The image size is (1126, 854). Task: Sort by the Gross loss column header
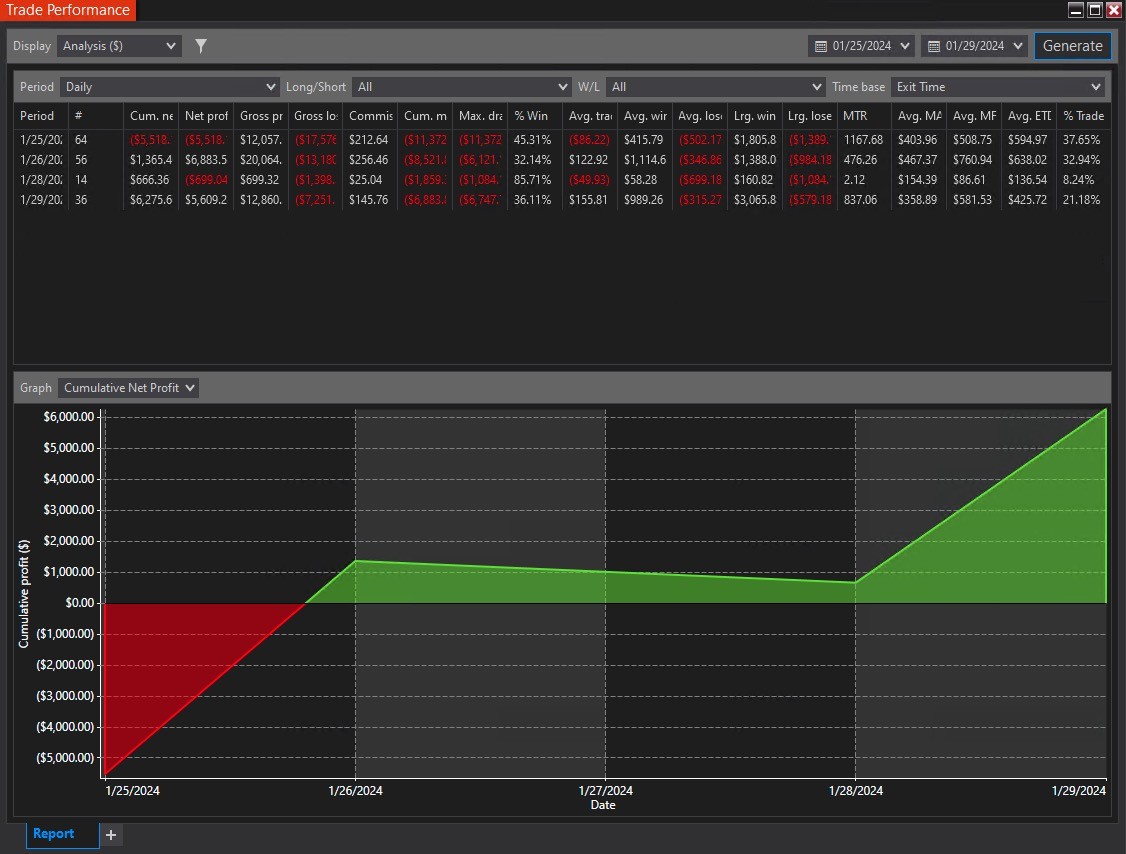[315, 116]
